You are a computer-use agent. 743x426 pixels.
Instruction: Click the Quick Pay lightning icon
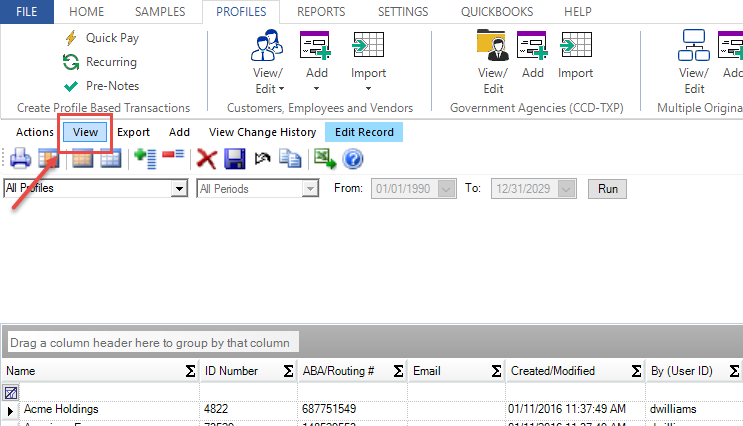[x=71, y=38]
